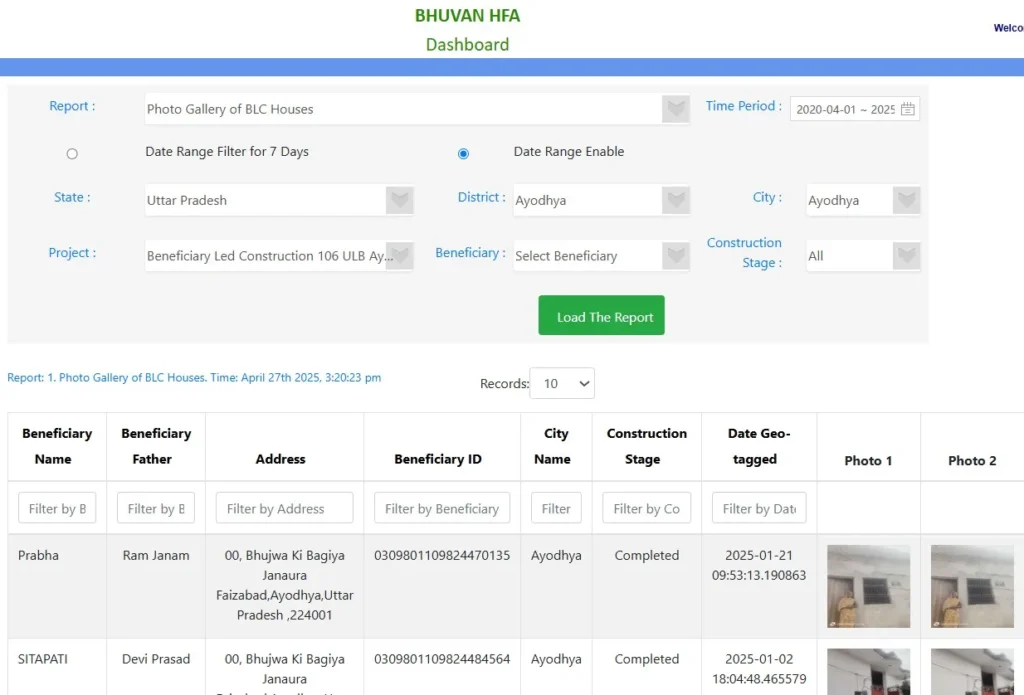The width and height of the screenshot is (1024, 695).
Task: Open the Records per page dropdown
Action: [x=562, y=384]
